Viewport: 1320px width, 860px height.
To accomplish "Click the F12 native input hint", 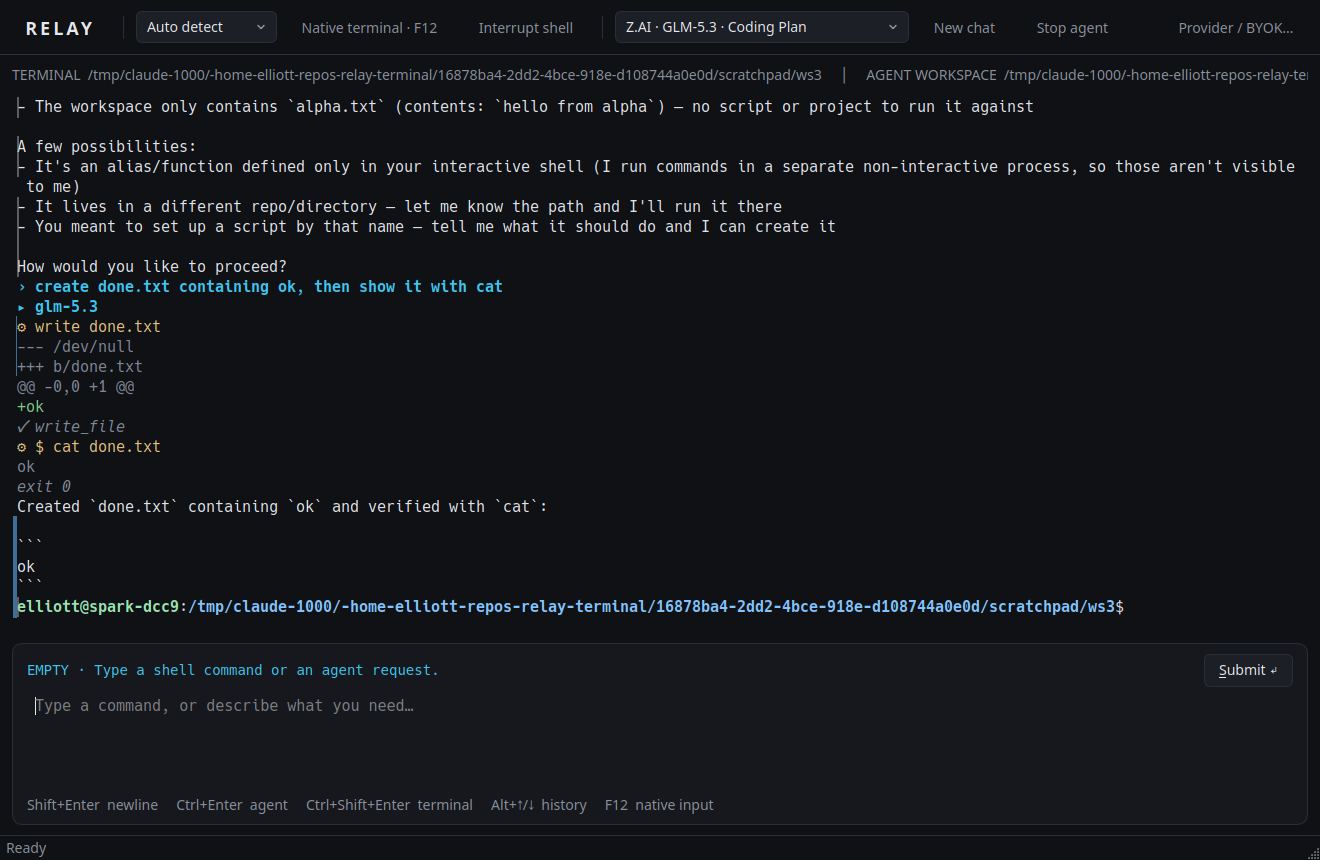I will pos(659,805).
